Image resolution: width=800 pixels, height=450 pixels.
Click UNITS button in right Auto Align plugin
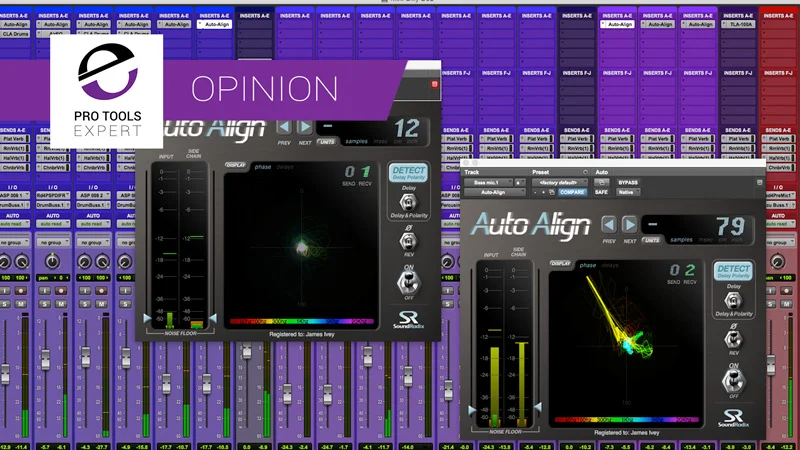pos(652,240)
